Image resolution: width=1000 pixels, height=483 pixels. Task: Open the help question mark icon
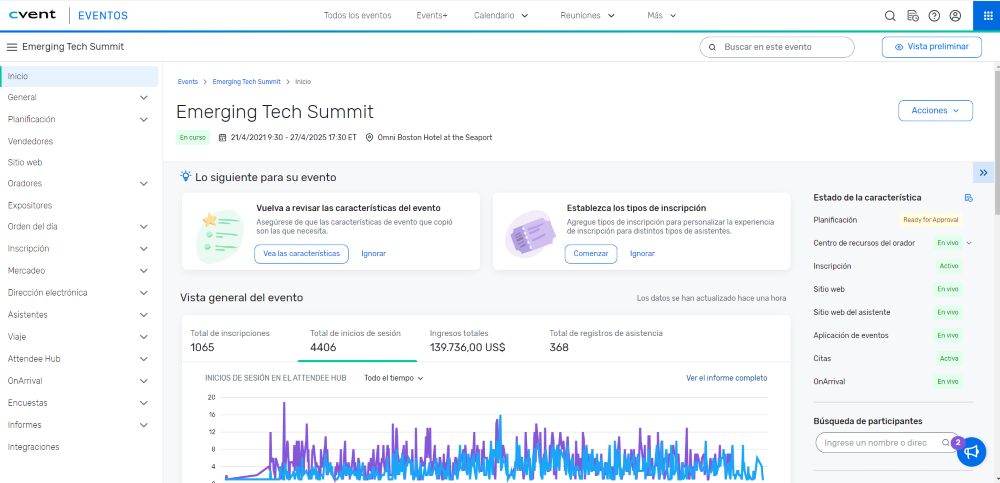[x=934, y=16]
